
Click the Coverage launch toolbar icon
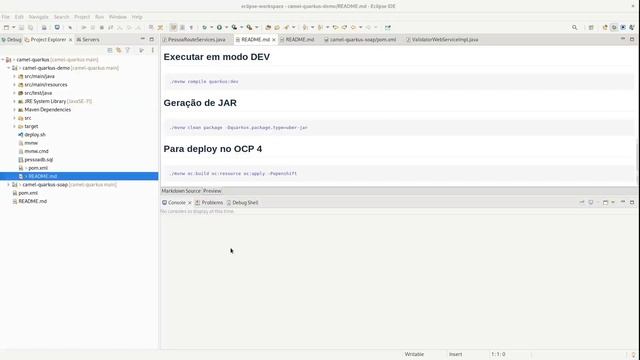point(234,27)
